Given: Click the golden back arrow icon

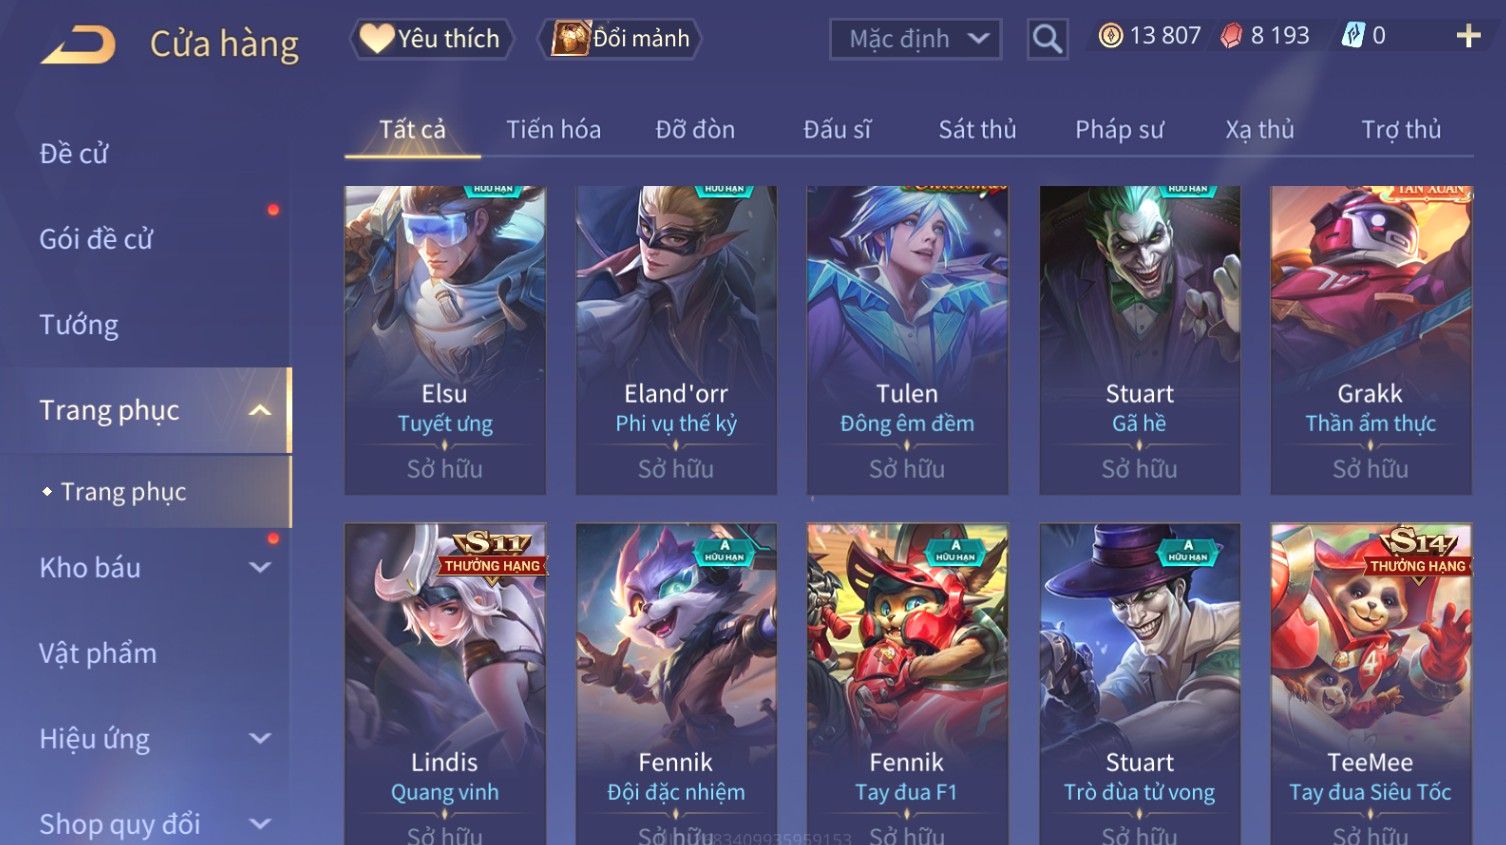Looking at the screenshot, I should pyautogui.click(x=78, y=45).
